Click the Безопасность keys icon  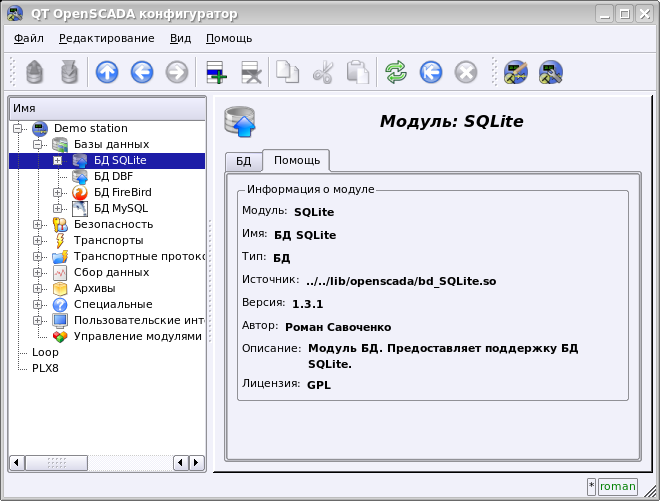(x=60, y=224)
